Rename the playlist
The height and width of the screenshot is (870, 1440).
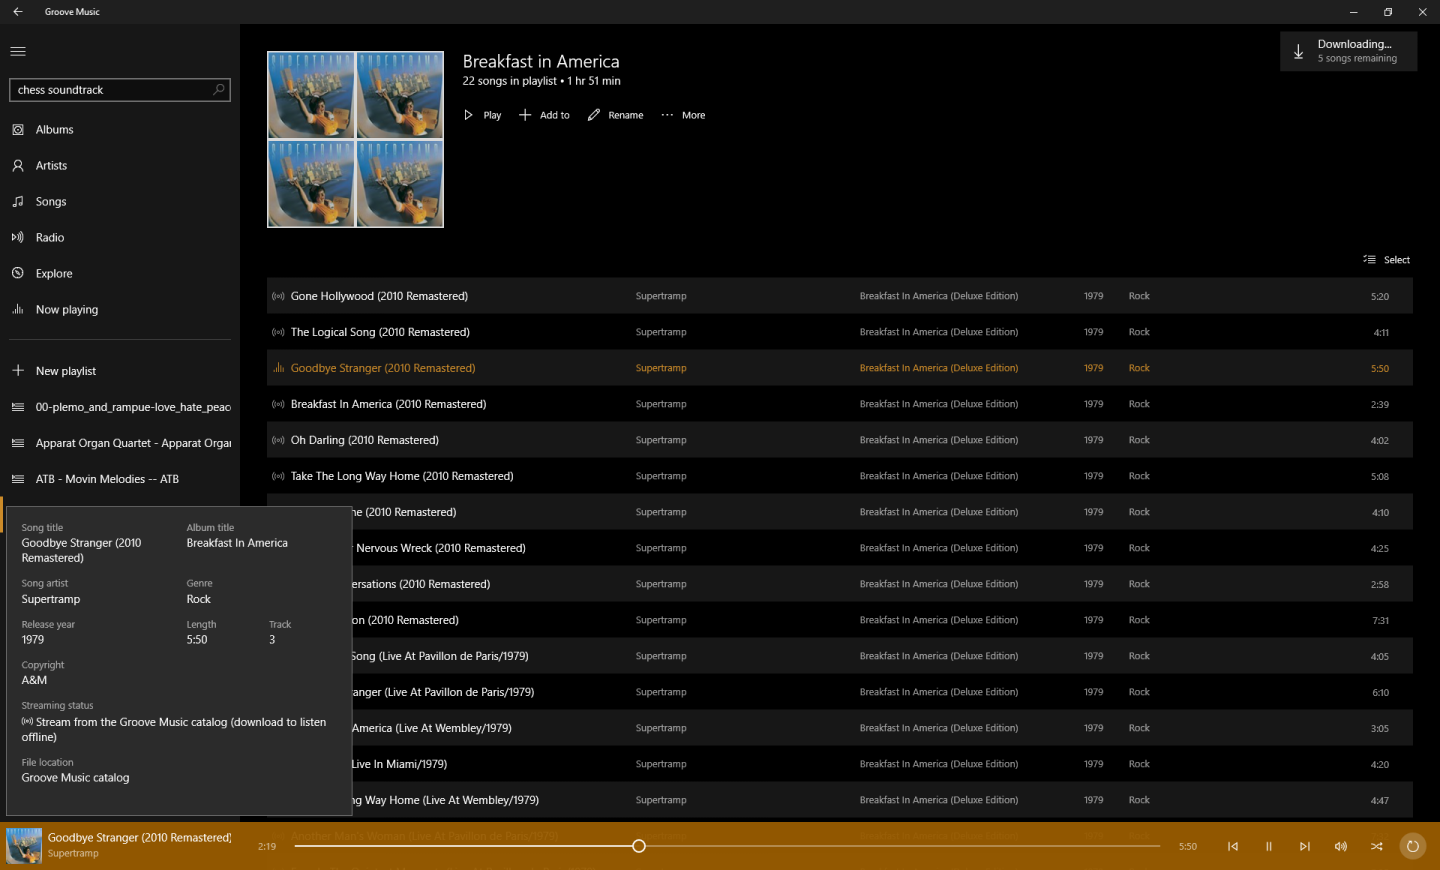click(615, 115)
